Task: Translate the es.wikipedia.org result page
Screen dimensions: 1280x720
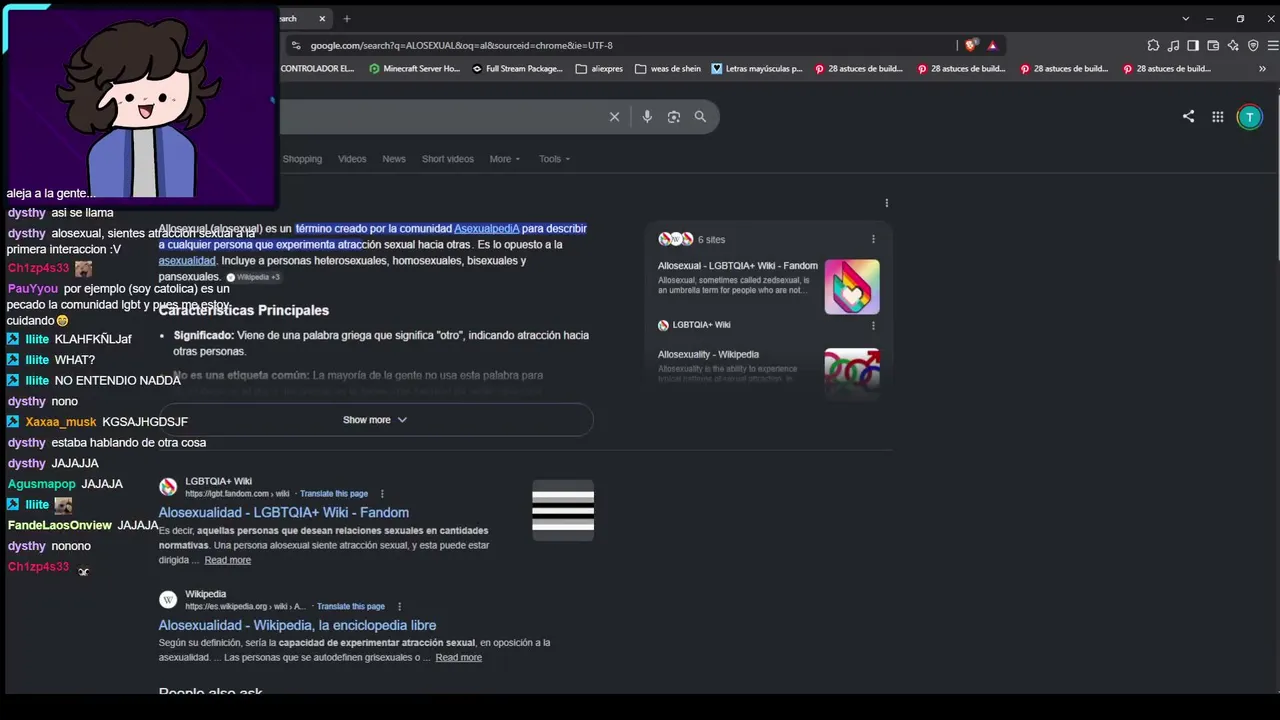Action: tap(351, 607)
